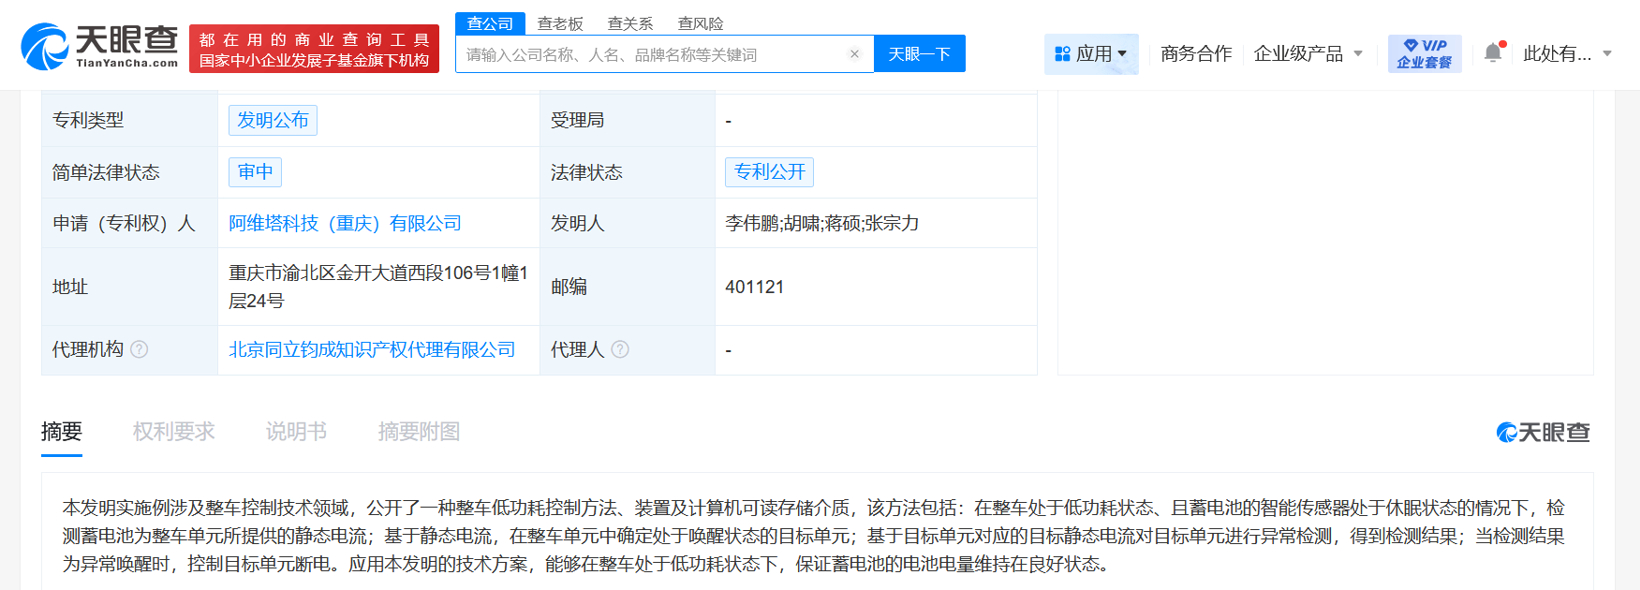The image size is (1640, 590).
Task: Show help for 代理机构 question icon
Action: click(140, 349)
